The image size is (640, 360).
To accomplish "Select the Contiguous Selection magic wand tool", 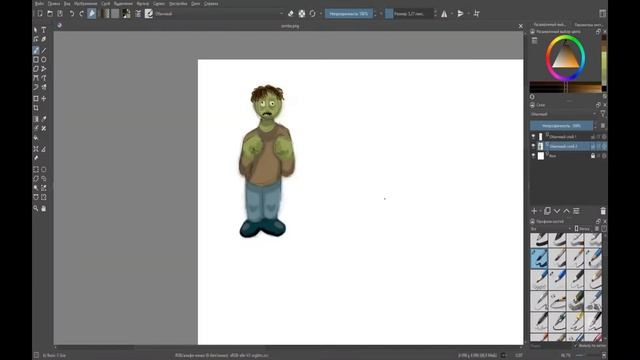I will 36,188.
